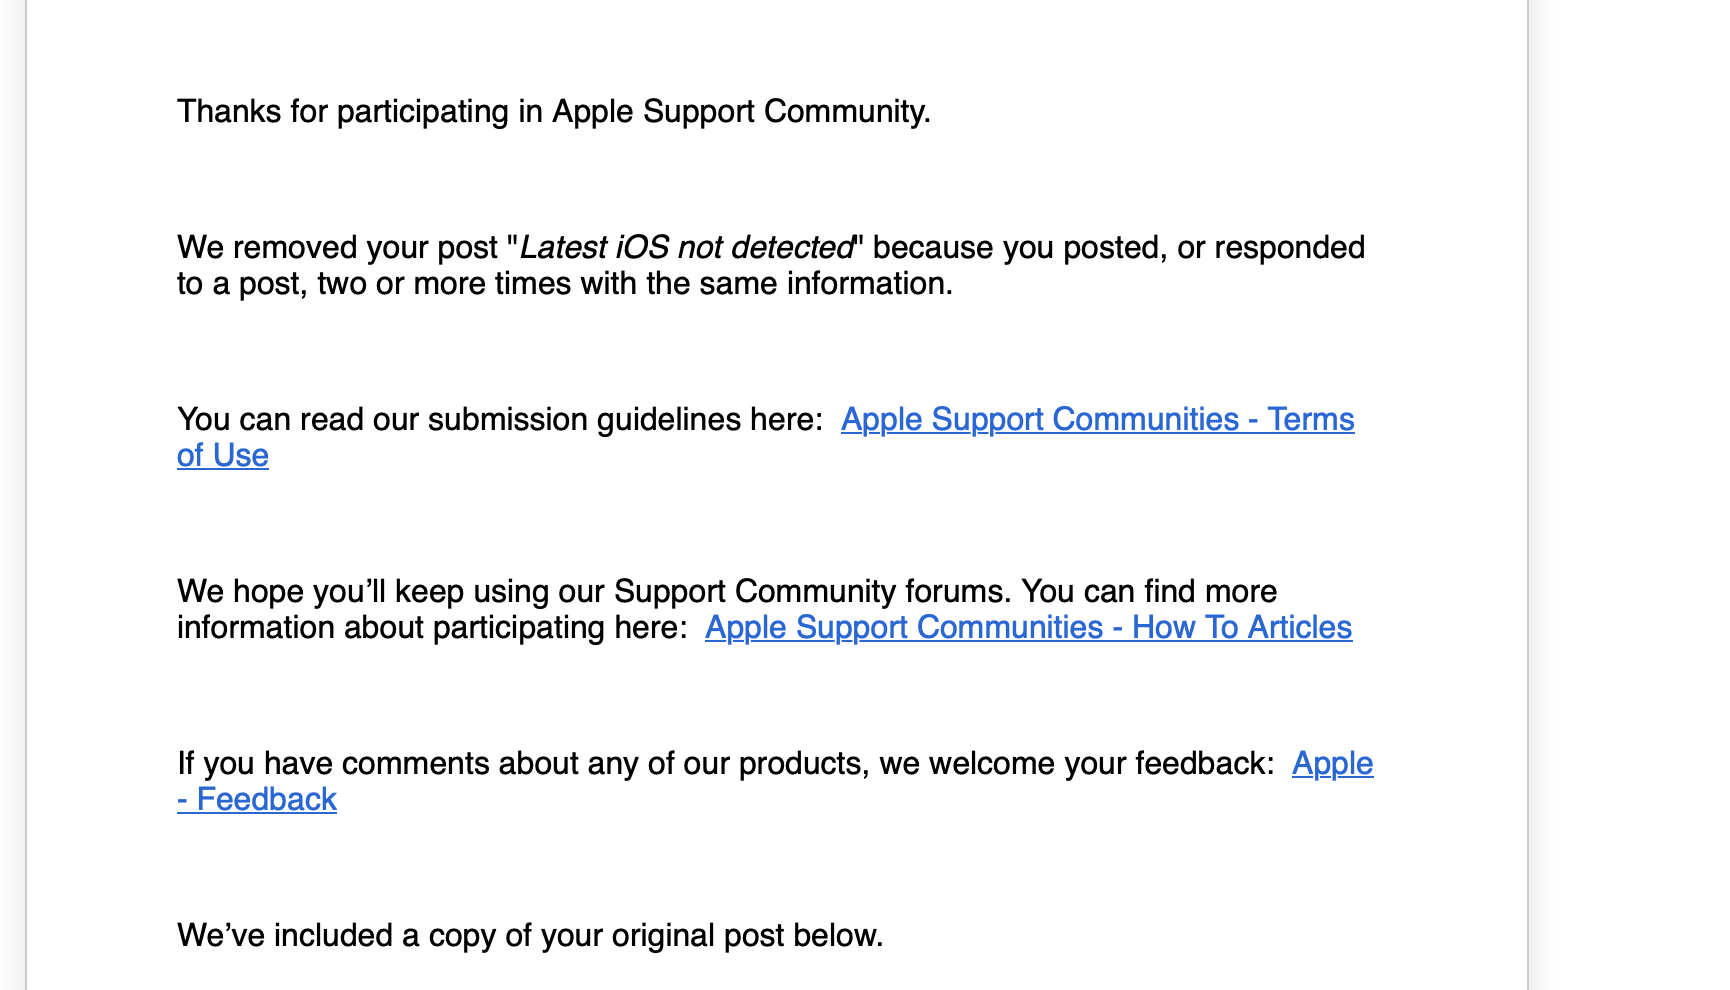Click 'because you posted, or responded' text
Viewport: 1730px width, 990px height.
(x=1119, y=247)
